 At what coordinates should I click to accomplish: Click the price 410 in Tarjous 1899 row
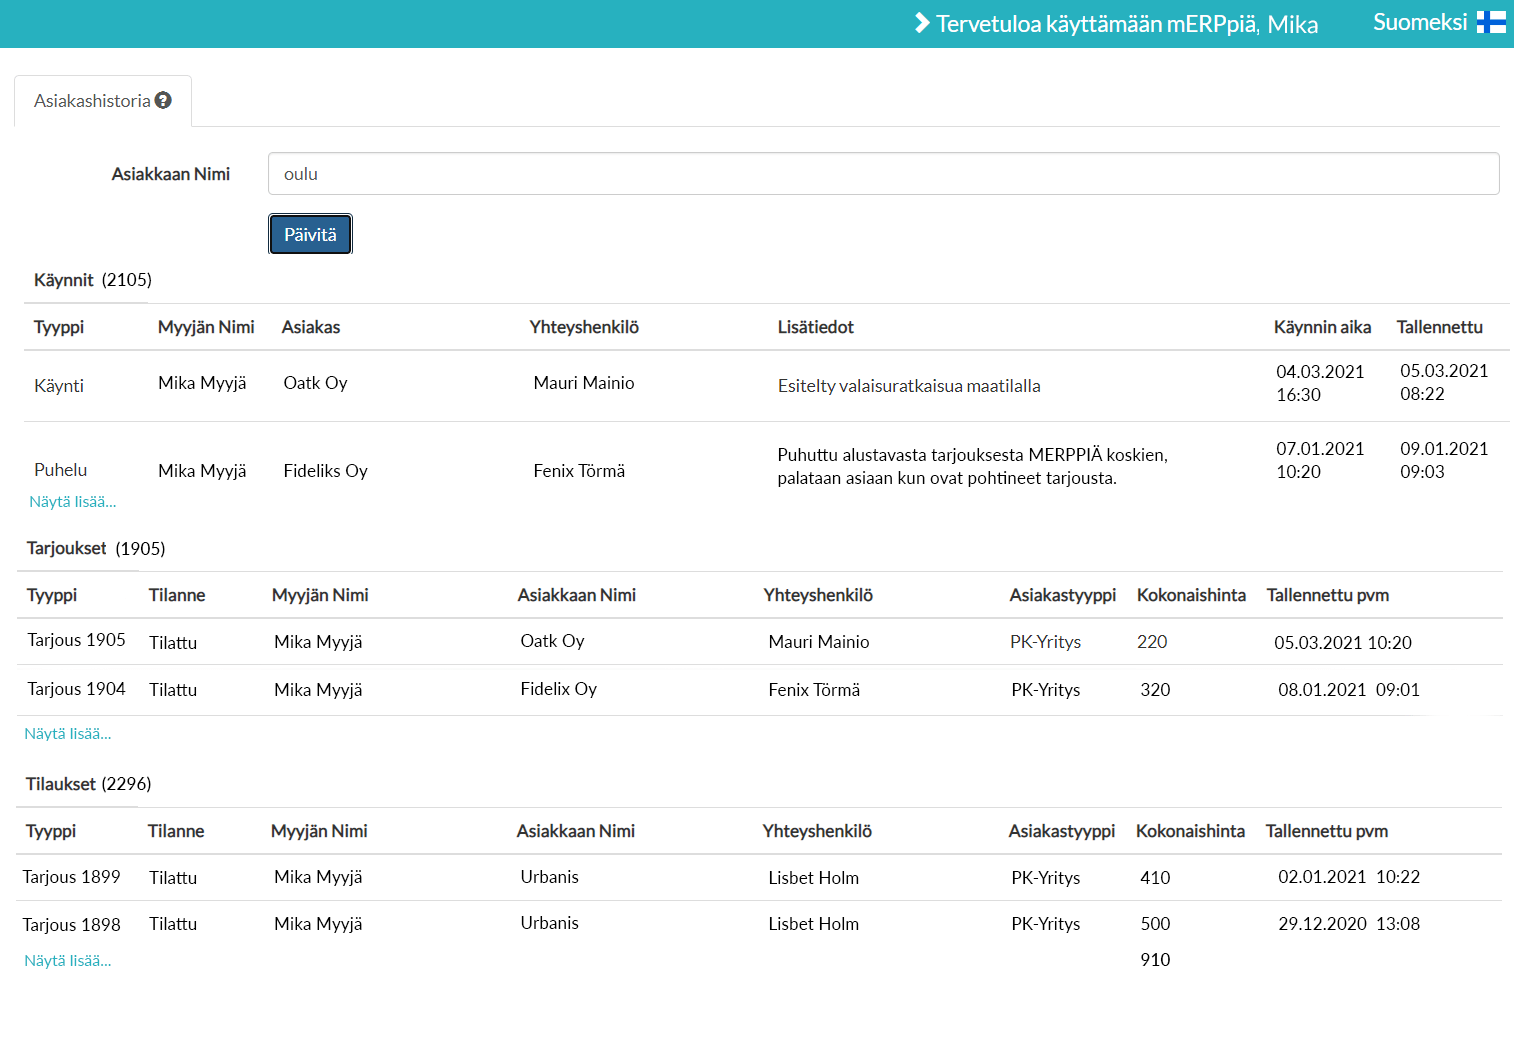coord(1156,878)
